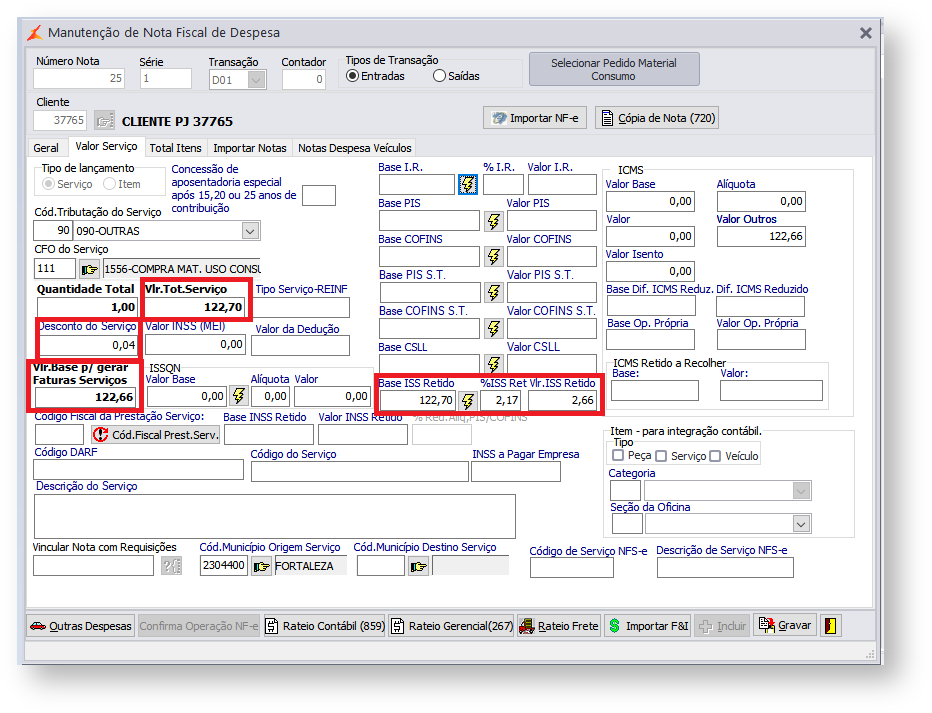Click the disabled Incluir plus button
The height and width of the screenshot is (713, 932).
(x=722, y=626)
